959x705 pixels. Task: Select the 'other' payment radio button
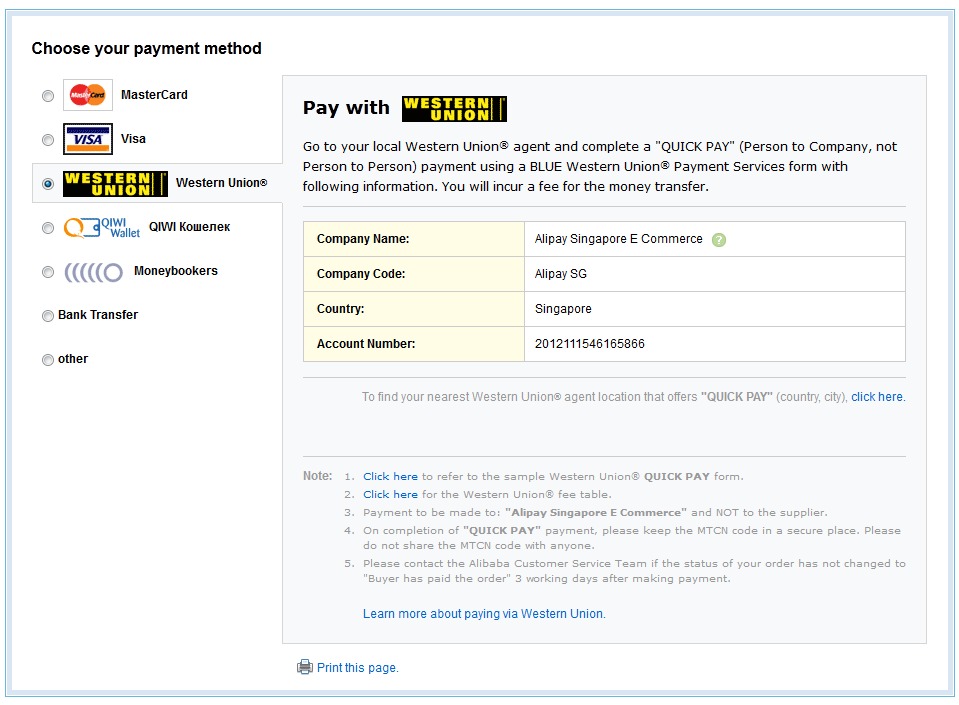tap(48, 360)
